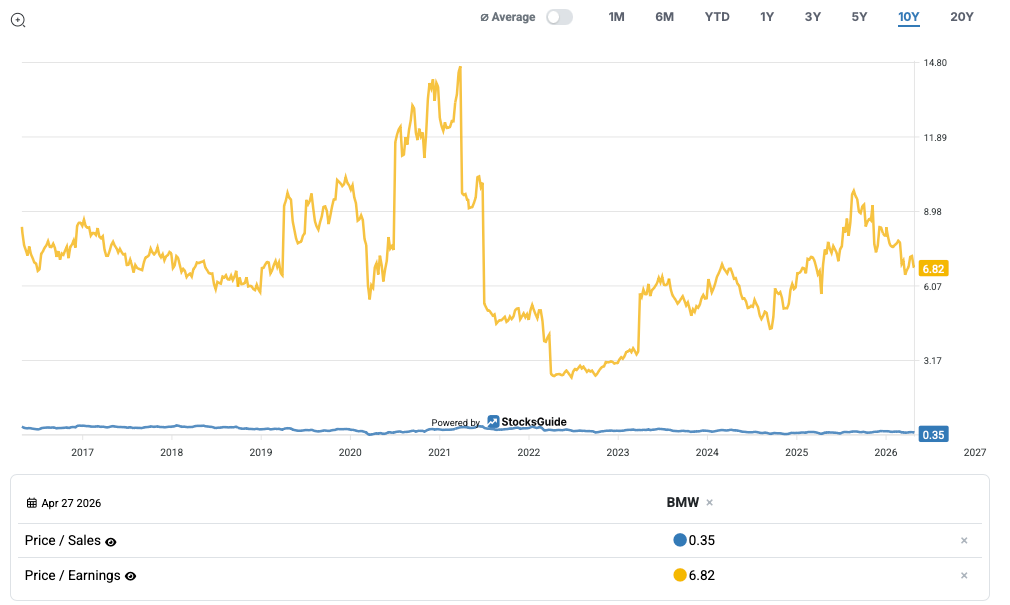Toggle Price / Sales visibility eye
Image resolution: width=1010 pixels, height=605 pixels.
point(111,542)
